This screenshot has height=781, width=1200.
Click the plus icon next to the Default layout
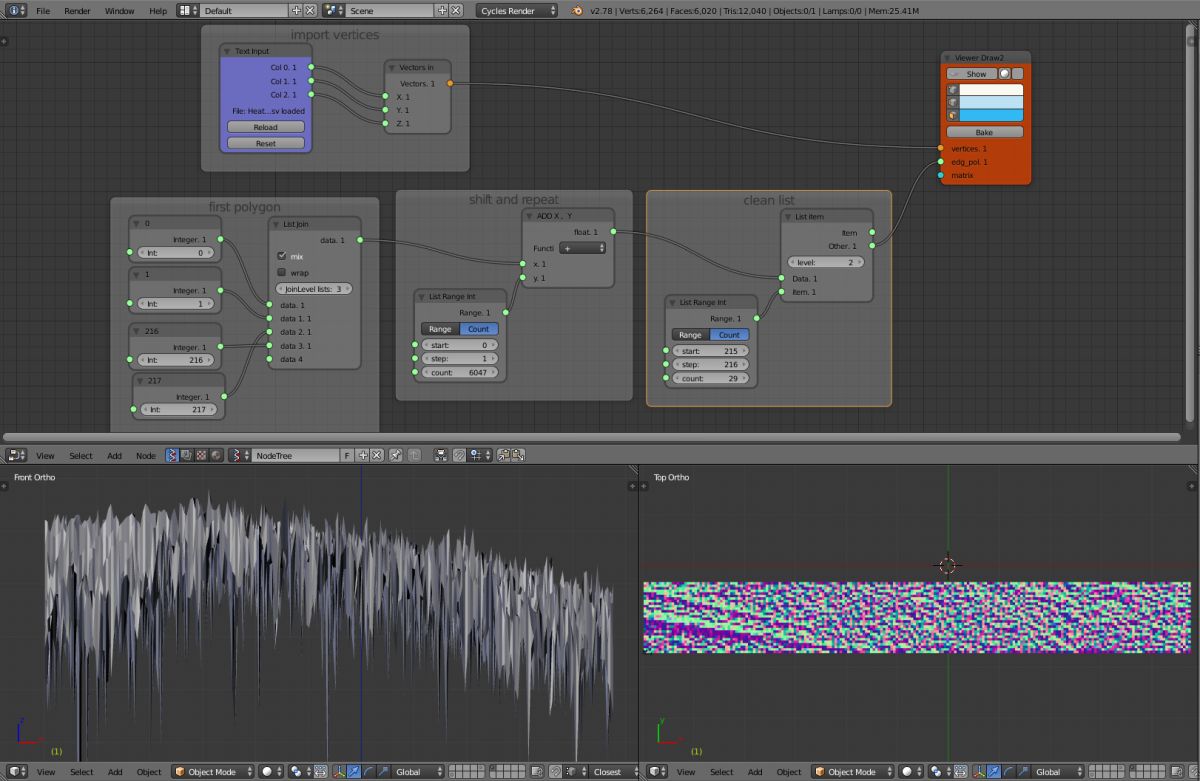click(x=296, y=10)
